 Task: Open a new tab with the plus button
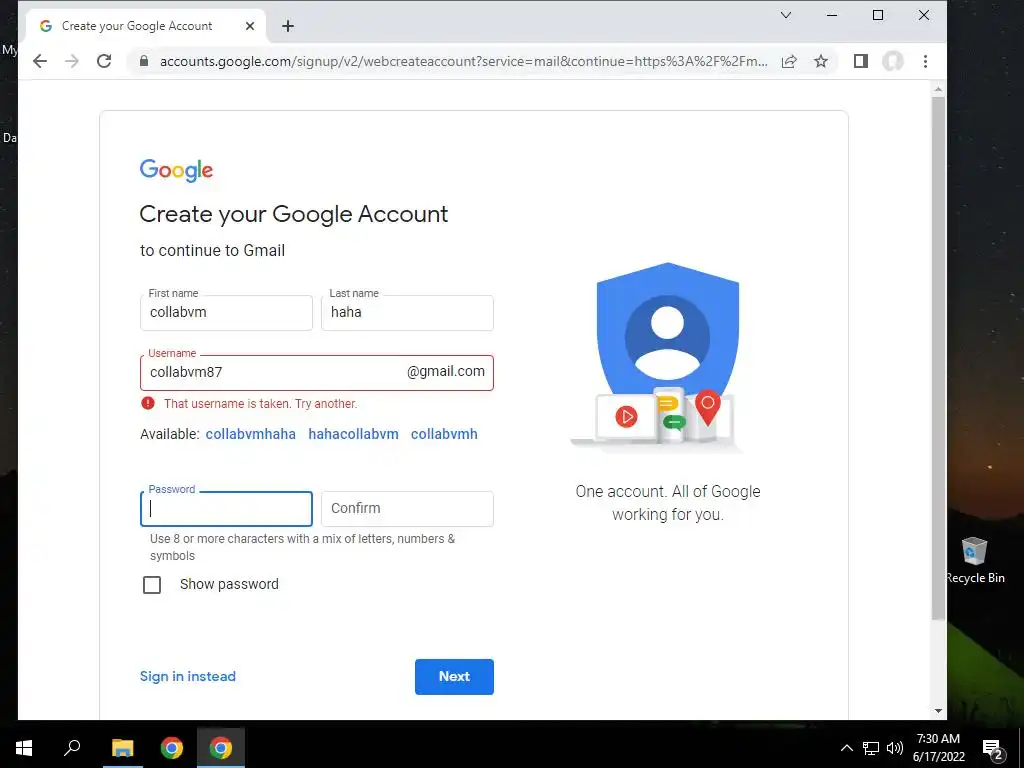[x=288, y=26]
